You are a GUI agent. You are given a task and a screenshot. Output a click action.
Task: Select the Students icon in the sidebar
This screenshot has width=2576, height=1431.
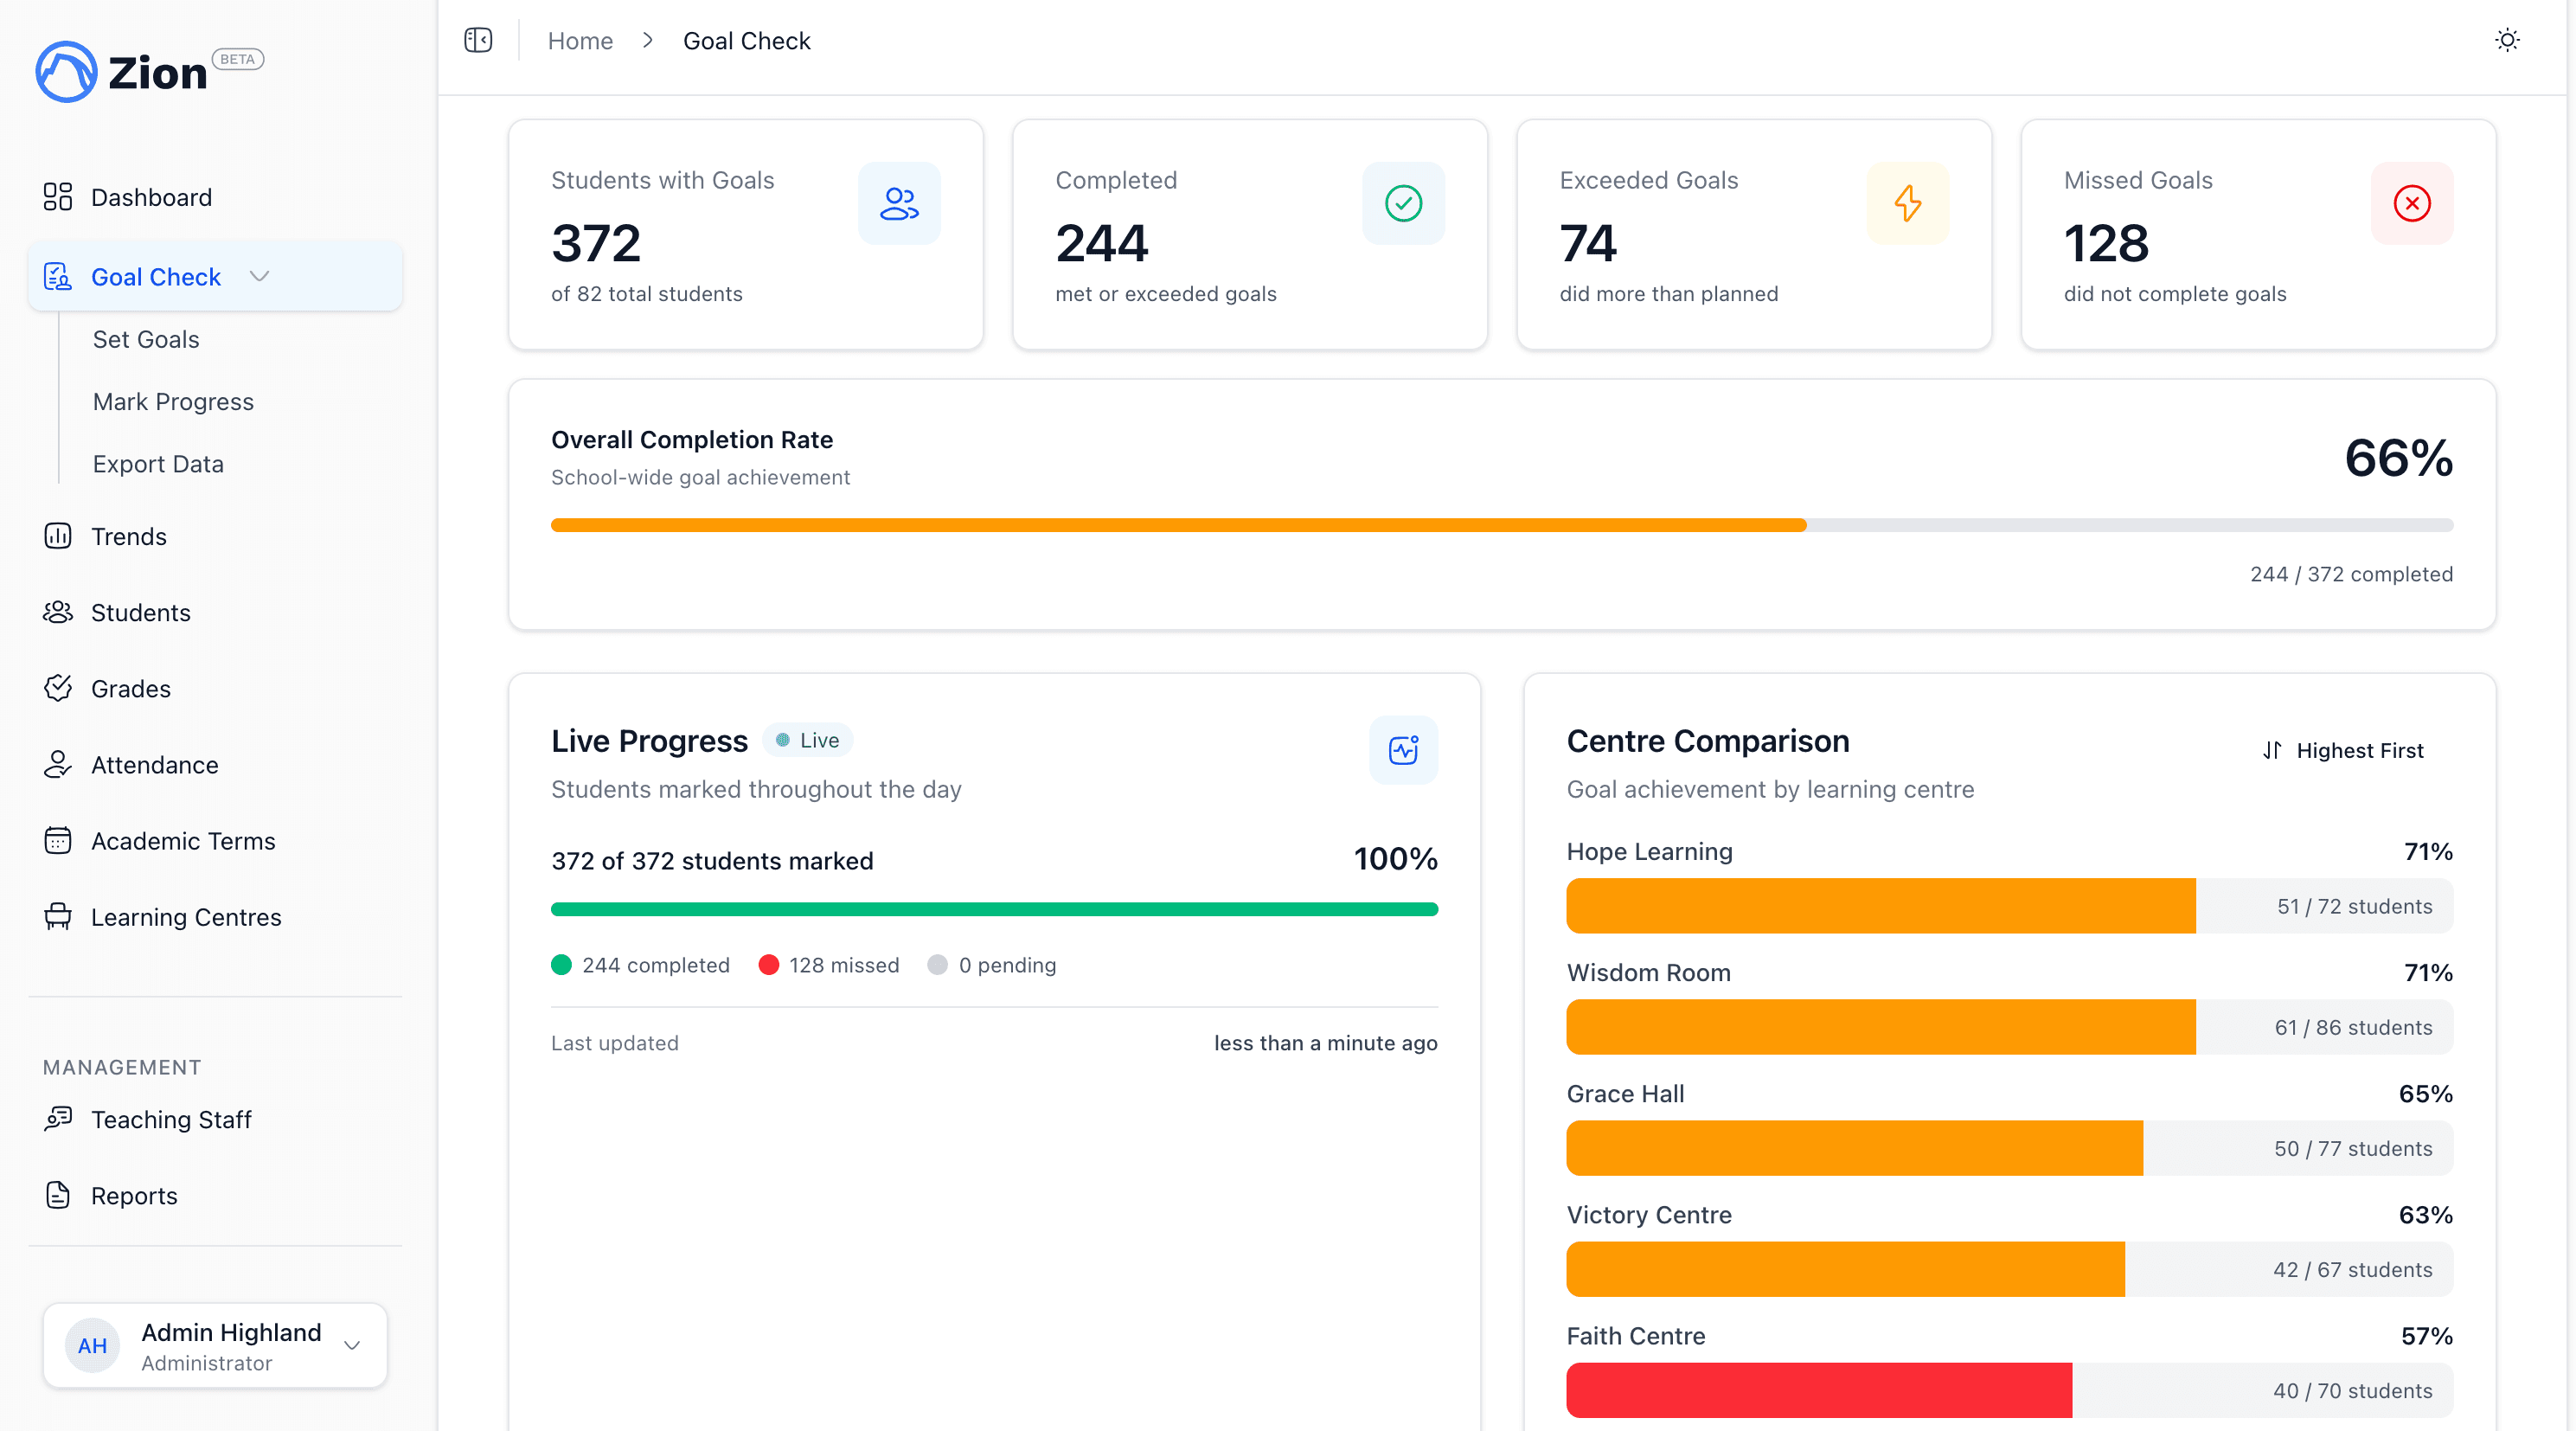58,612
